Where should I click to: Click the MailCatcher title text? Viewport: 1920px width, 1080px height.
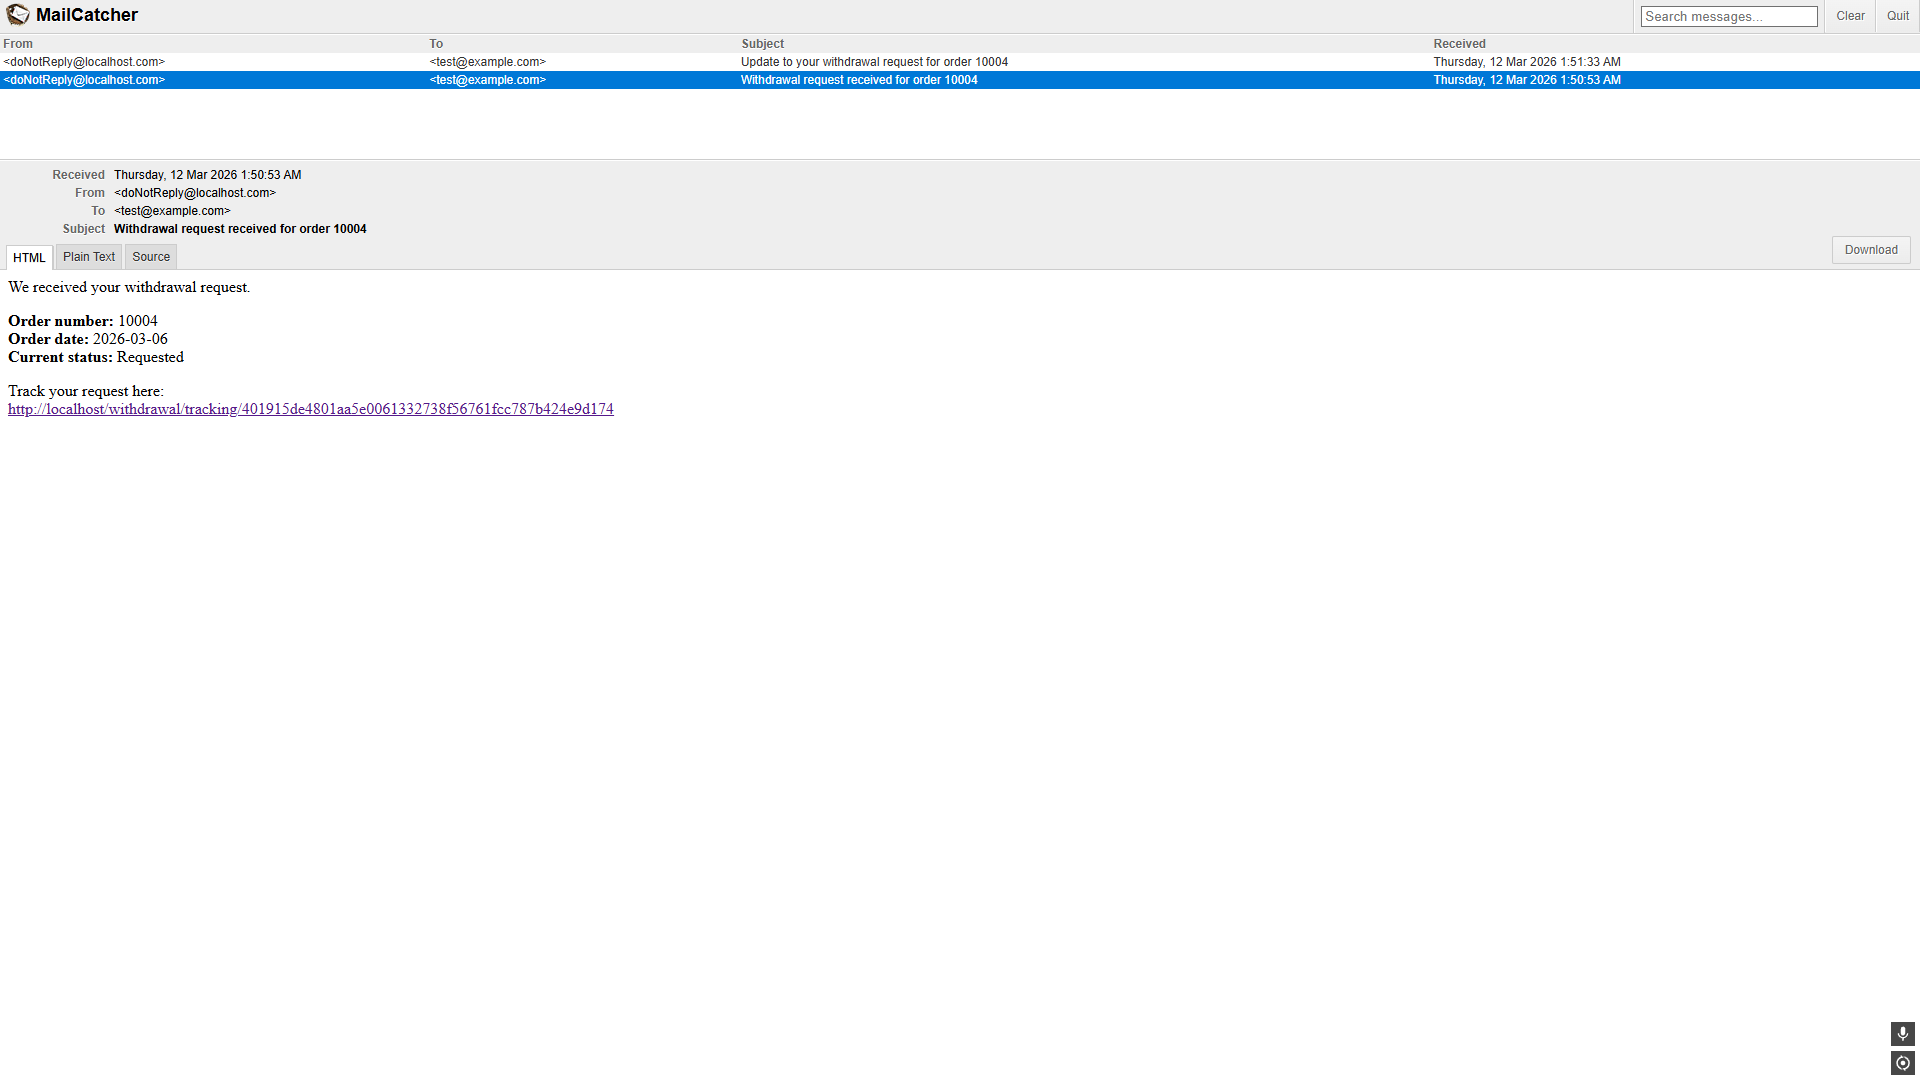click(87, 15)
